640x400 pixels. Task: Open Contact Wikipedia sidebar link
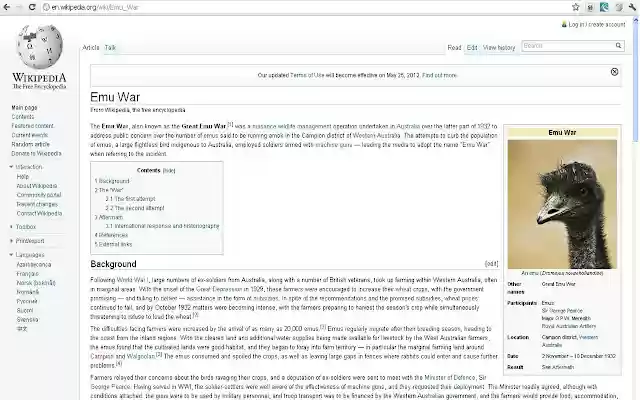39,213
